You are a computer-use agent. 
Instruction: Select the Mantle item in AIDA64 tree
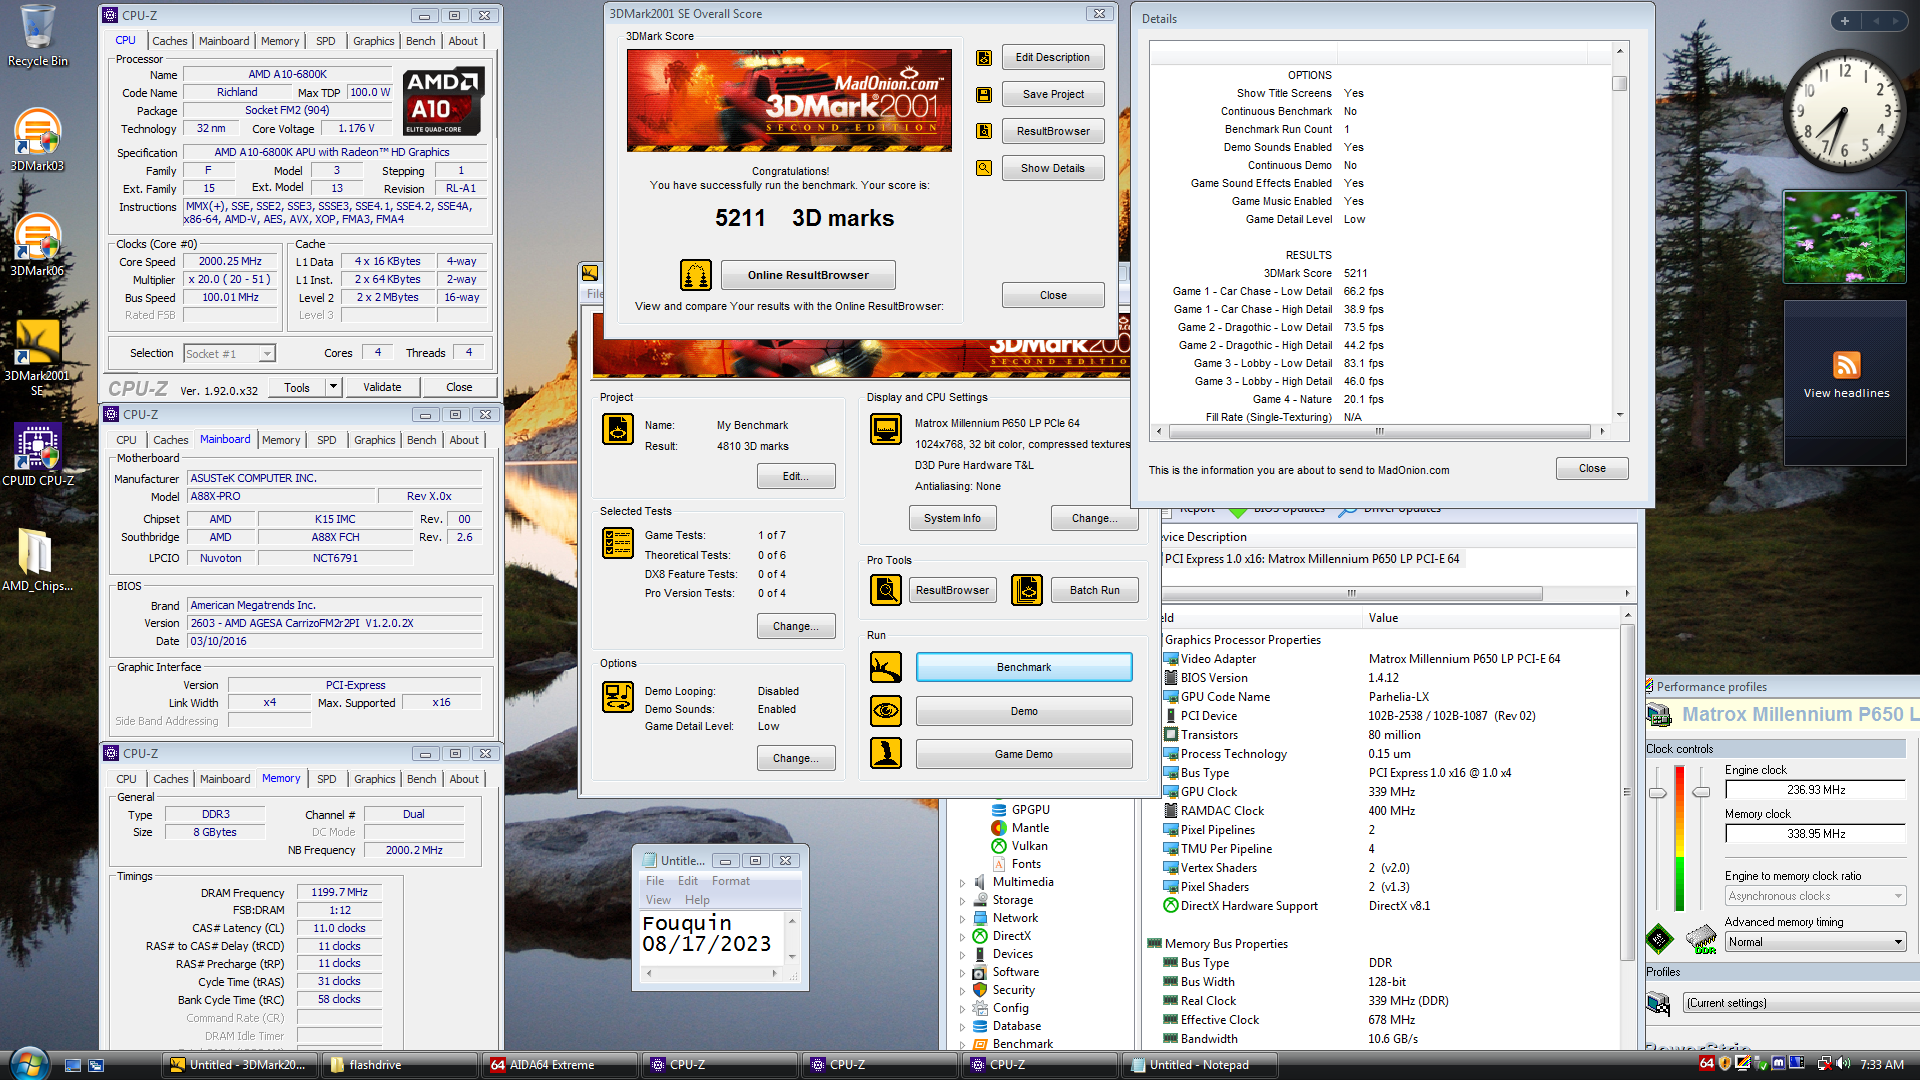click(1030, 828)
